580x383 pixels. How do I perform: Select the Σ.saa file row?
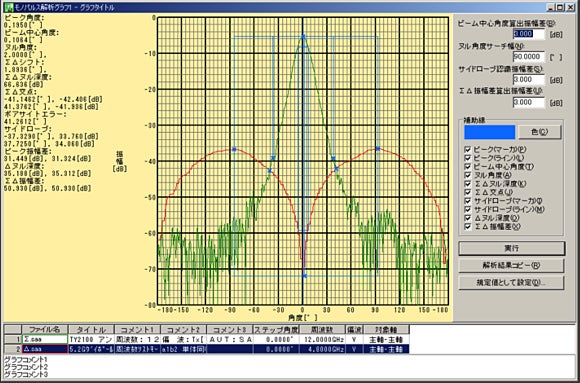[x=207, y=339]
